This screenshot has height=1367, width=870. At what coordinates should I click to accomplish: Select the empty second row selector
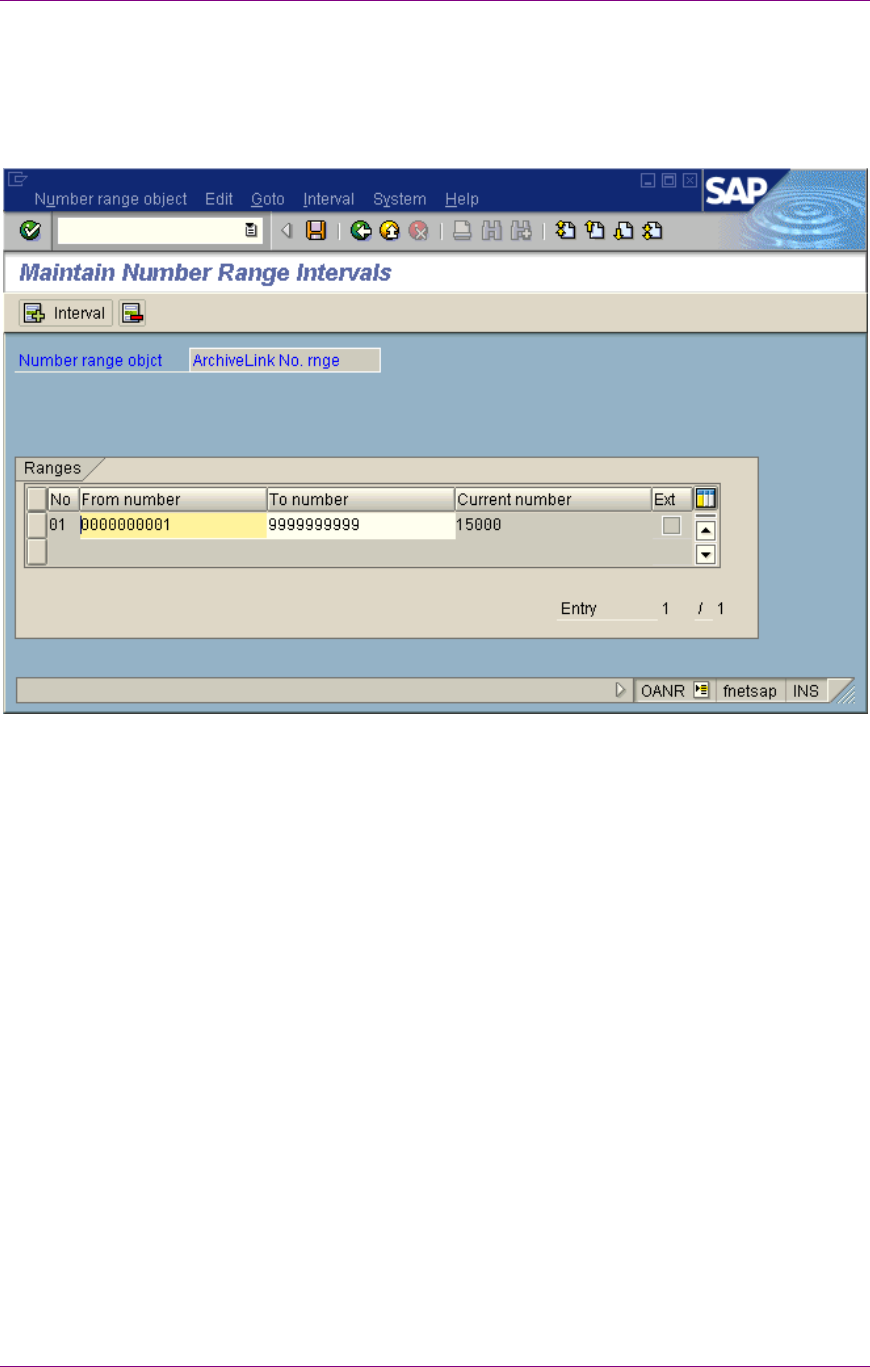click(x=37, y=551)
